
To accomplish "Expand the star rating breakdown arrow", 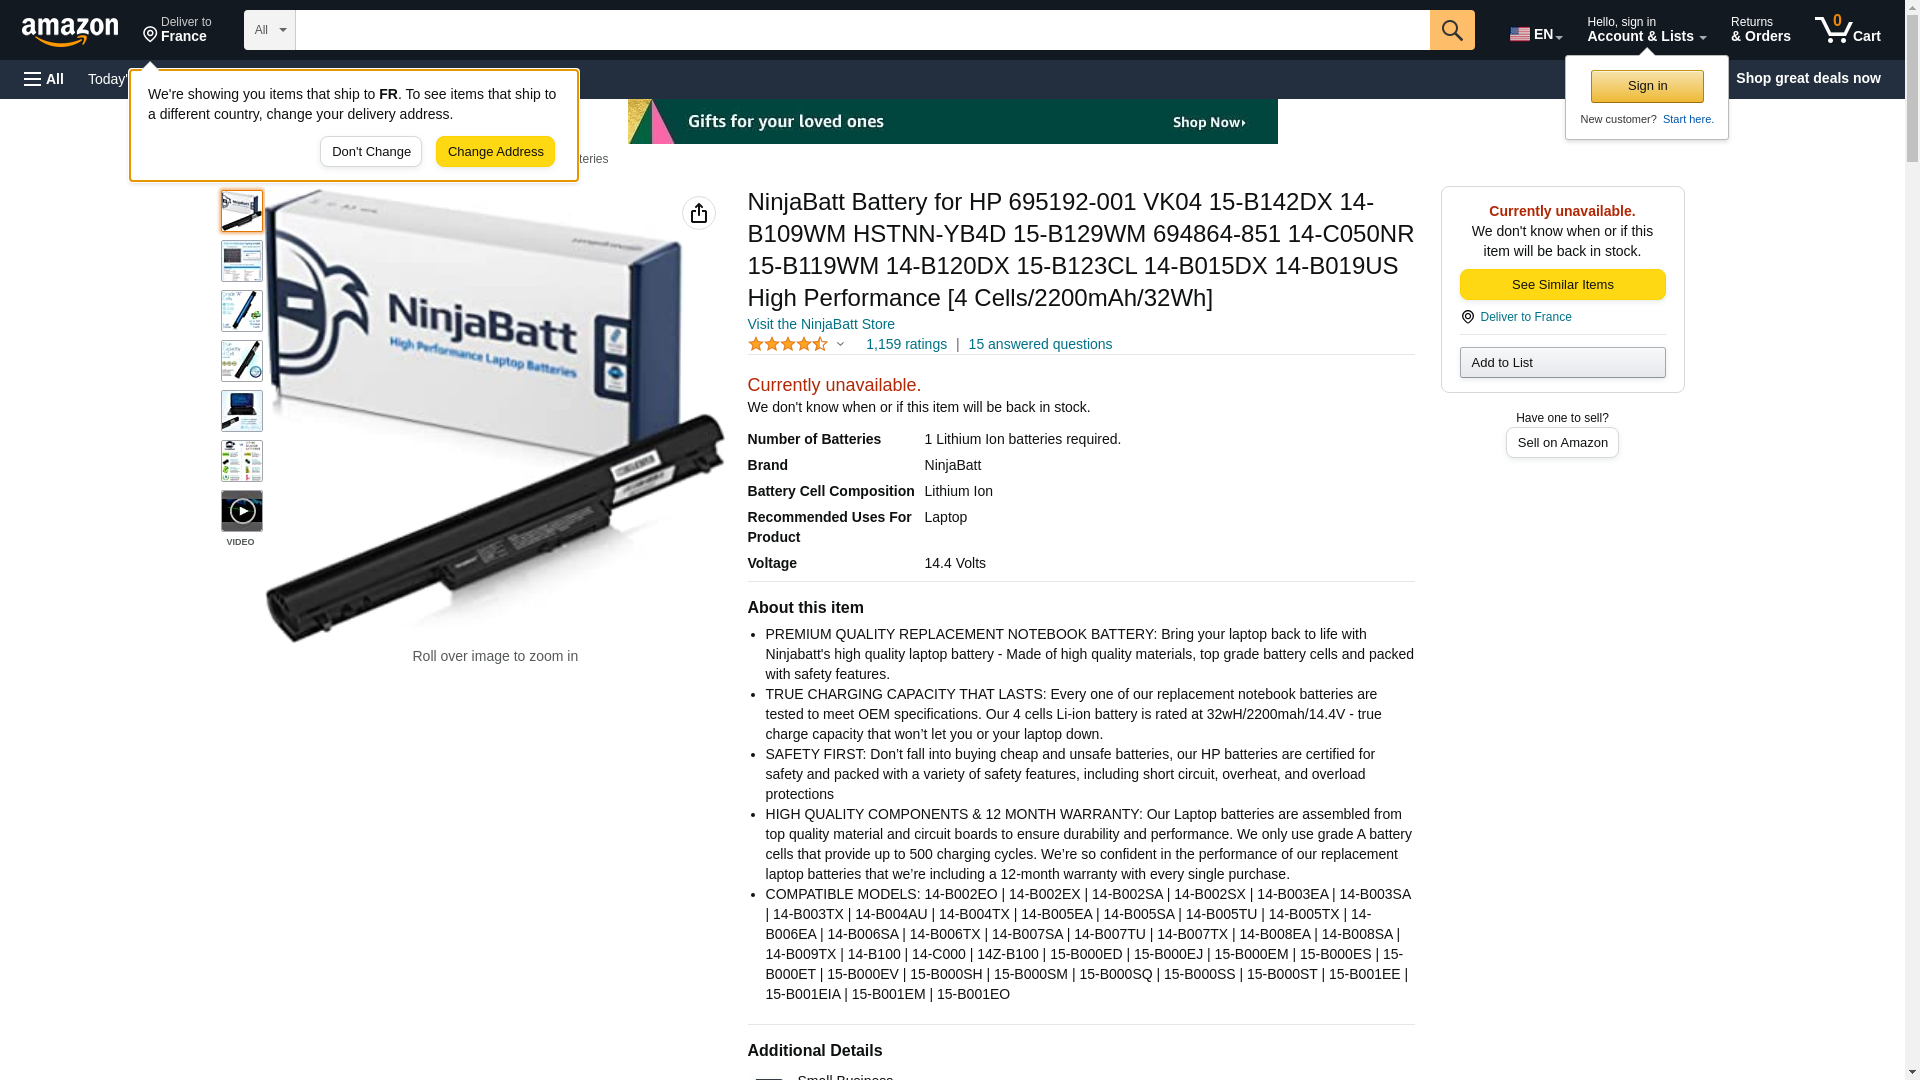I will pyautogui.click(x=840, y=344).
